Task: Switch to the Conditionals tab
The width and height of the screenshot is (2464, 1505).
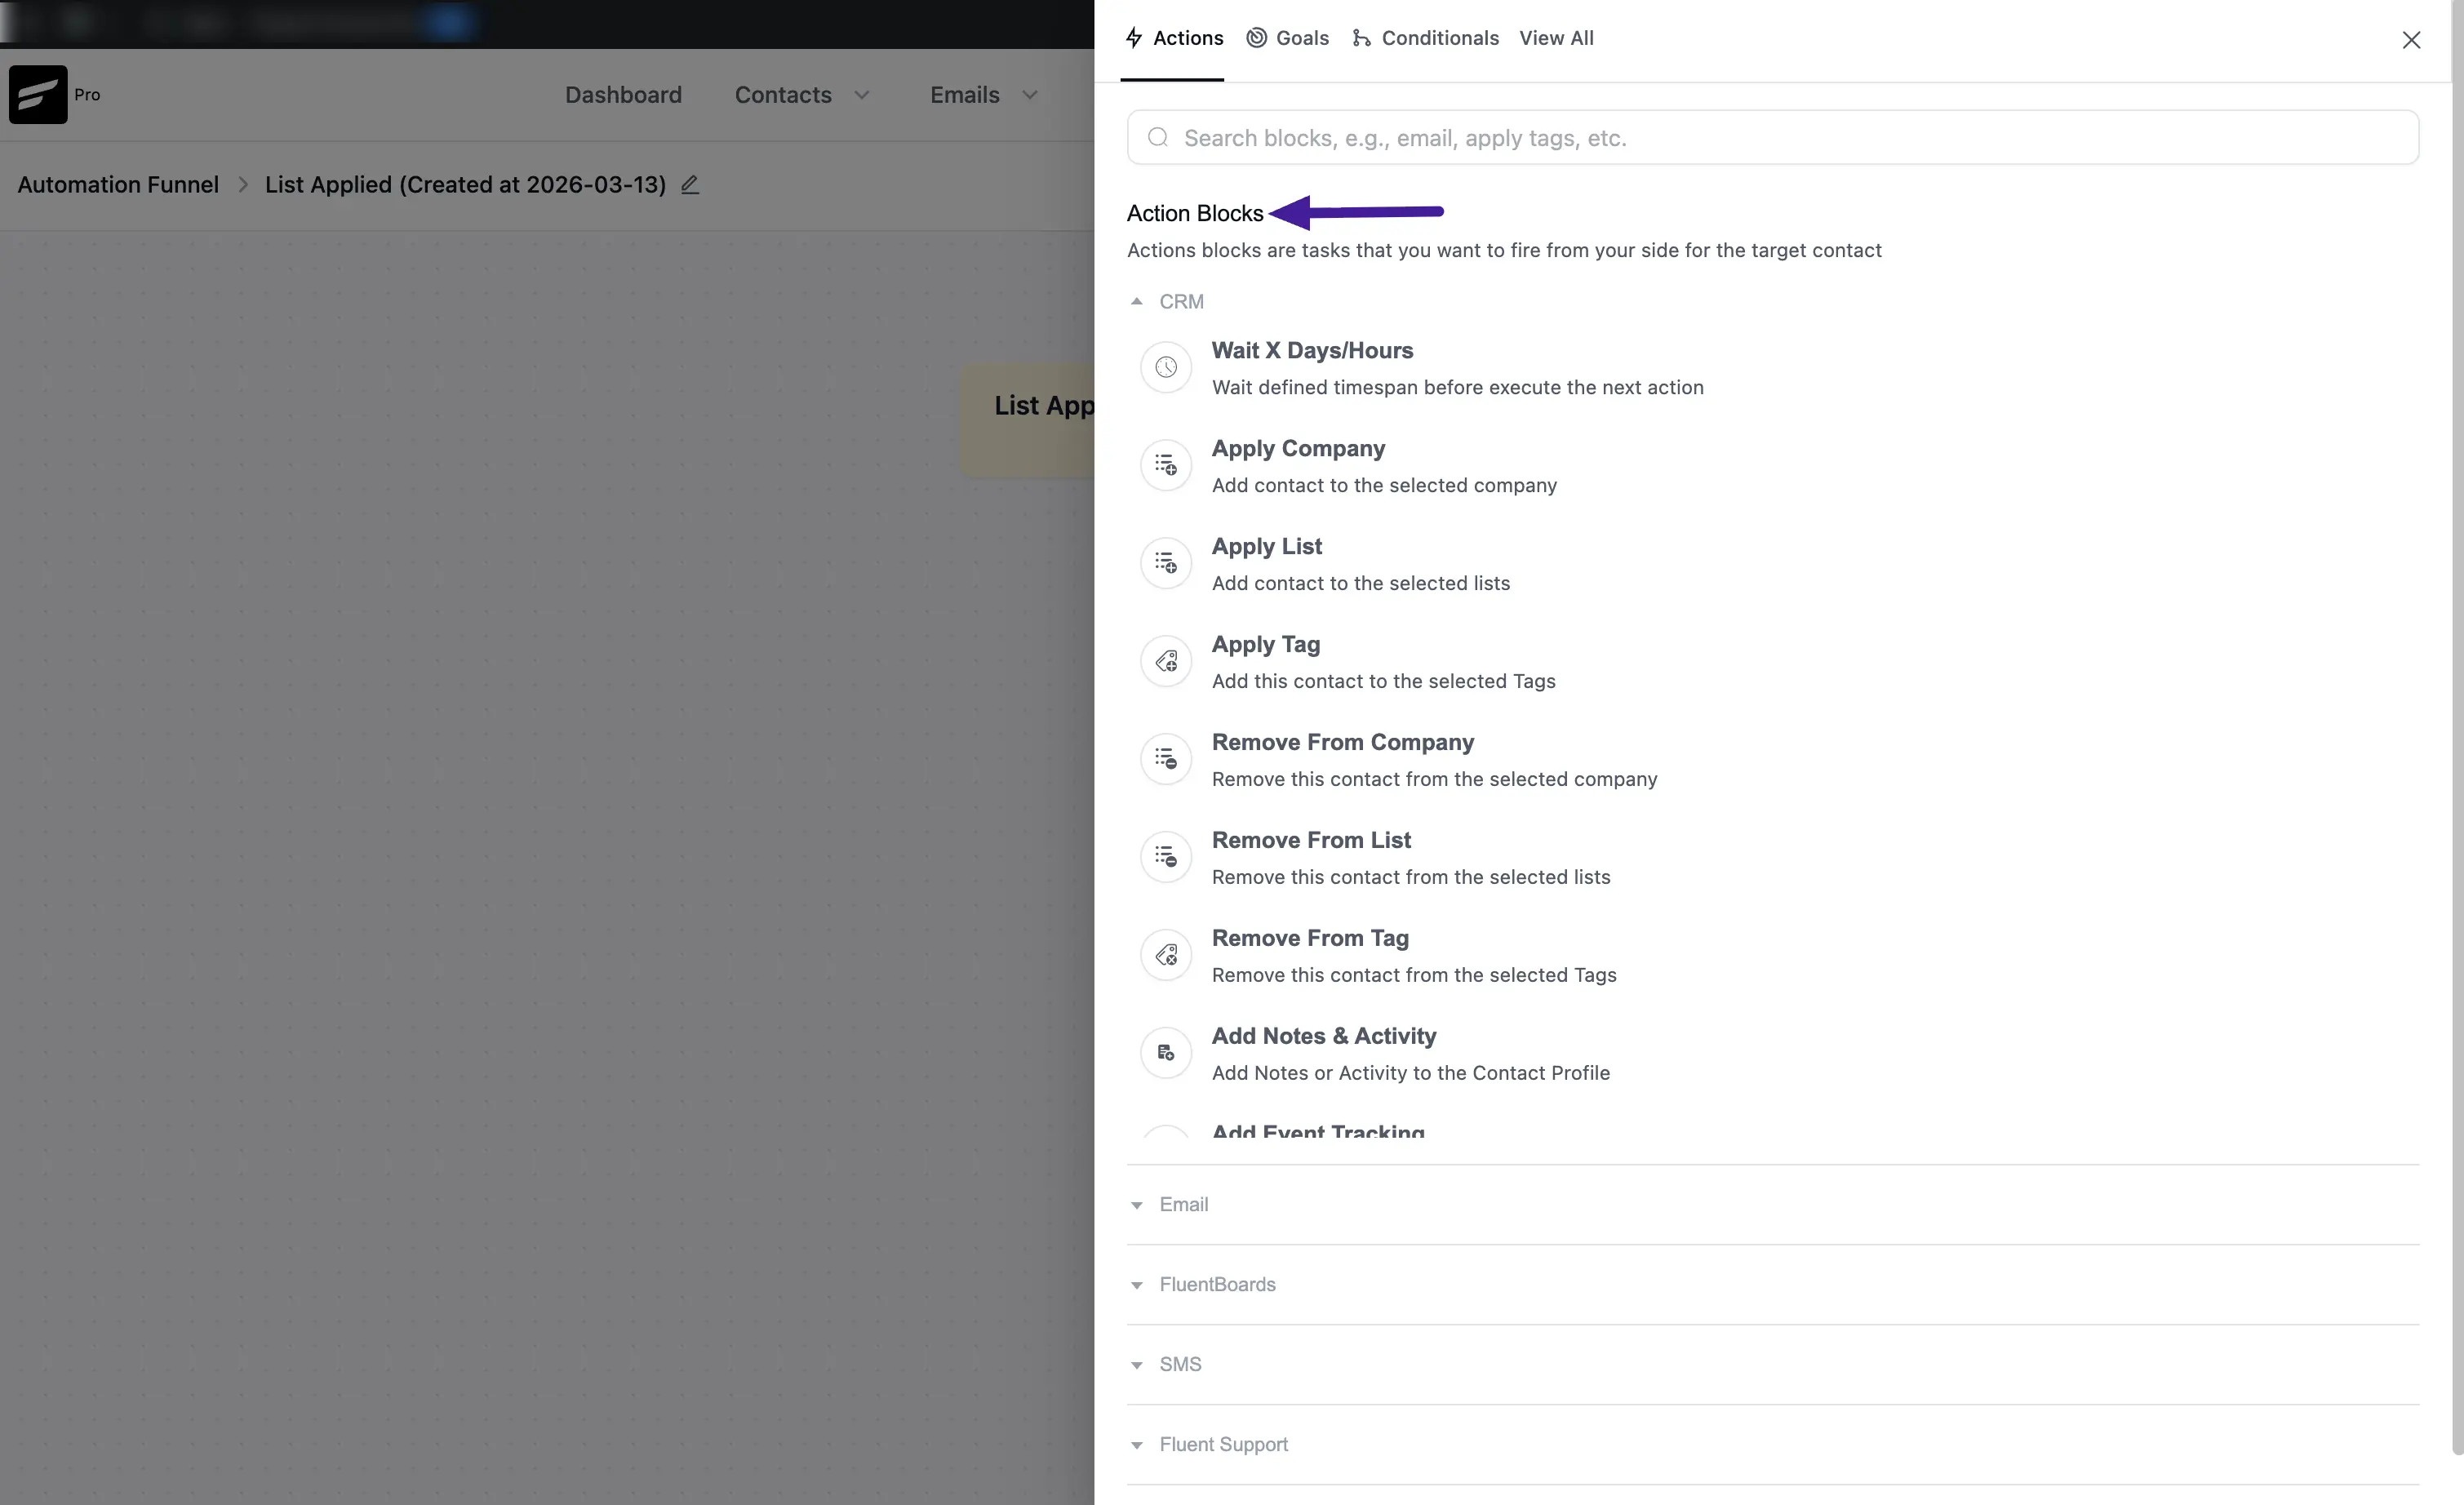Action: tap(1425, 38)
